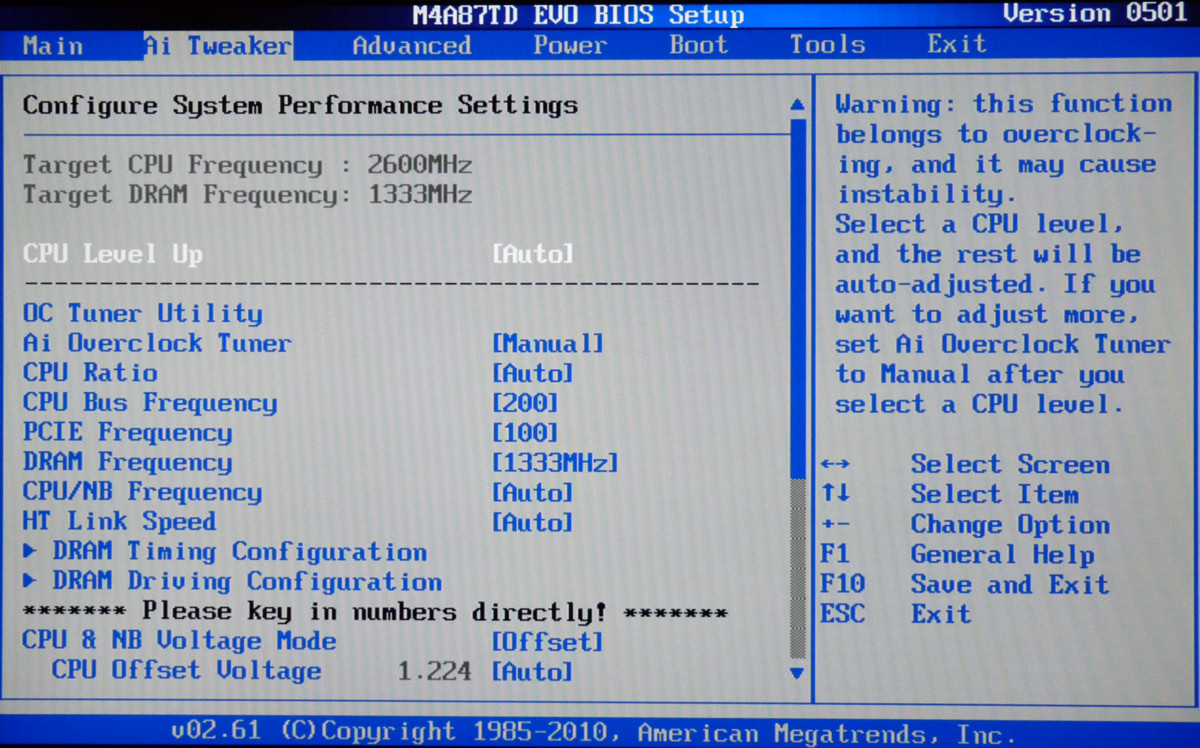Click the scroll down arrow icon

[797, 673]
